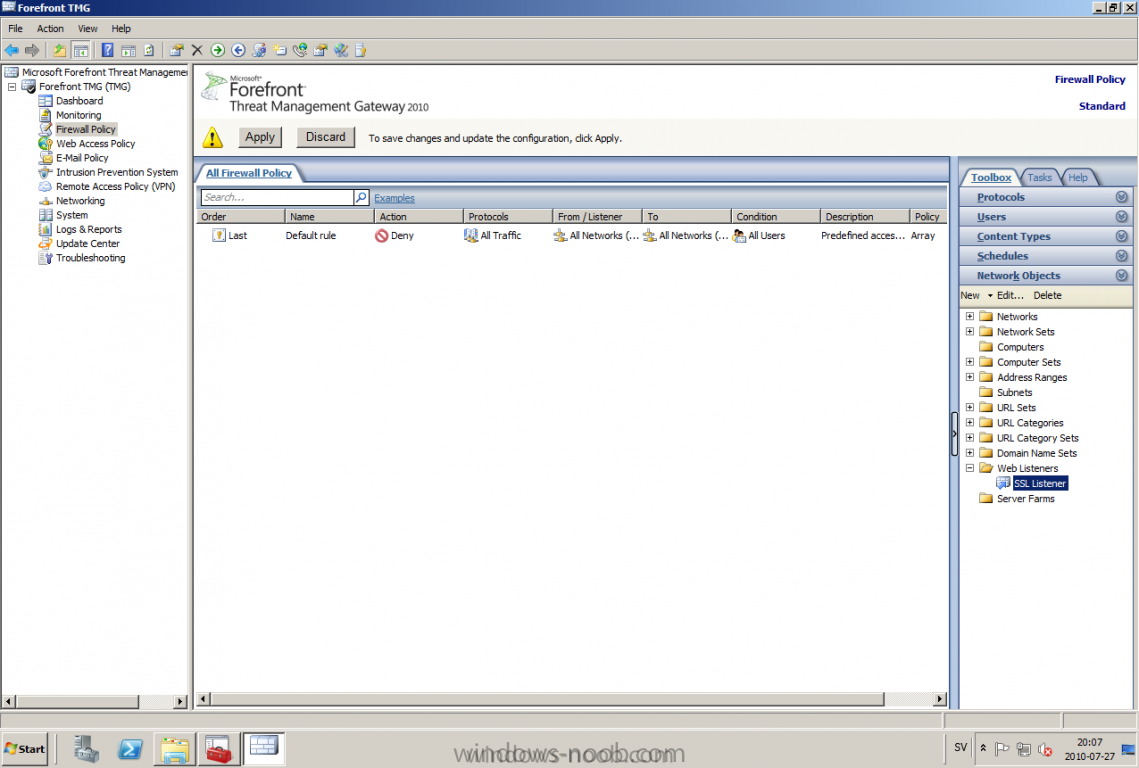Expand the Protocols section chevron
The width and height of the screenshot is (1139, 768).
[1122, 197]
